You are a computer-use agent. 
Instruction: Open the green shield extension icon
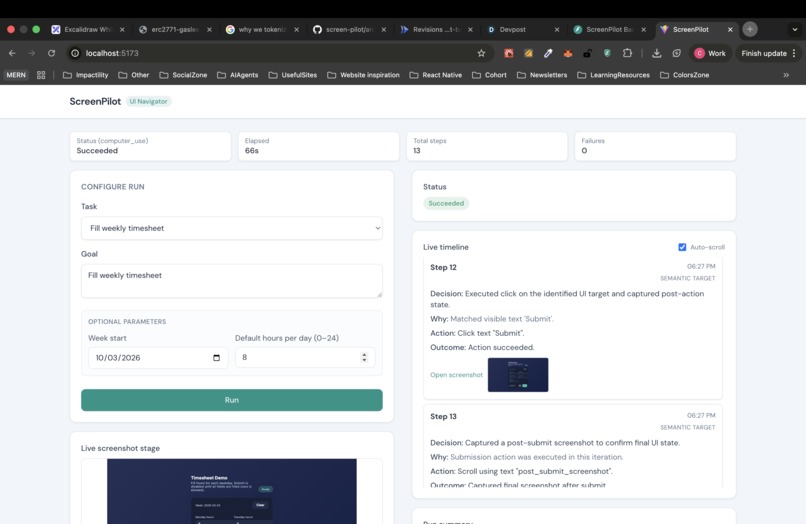607,53
